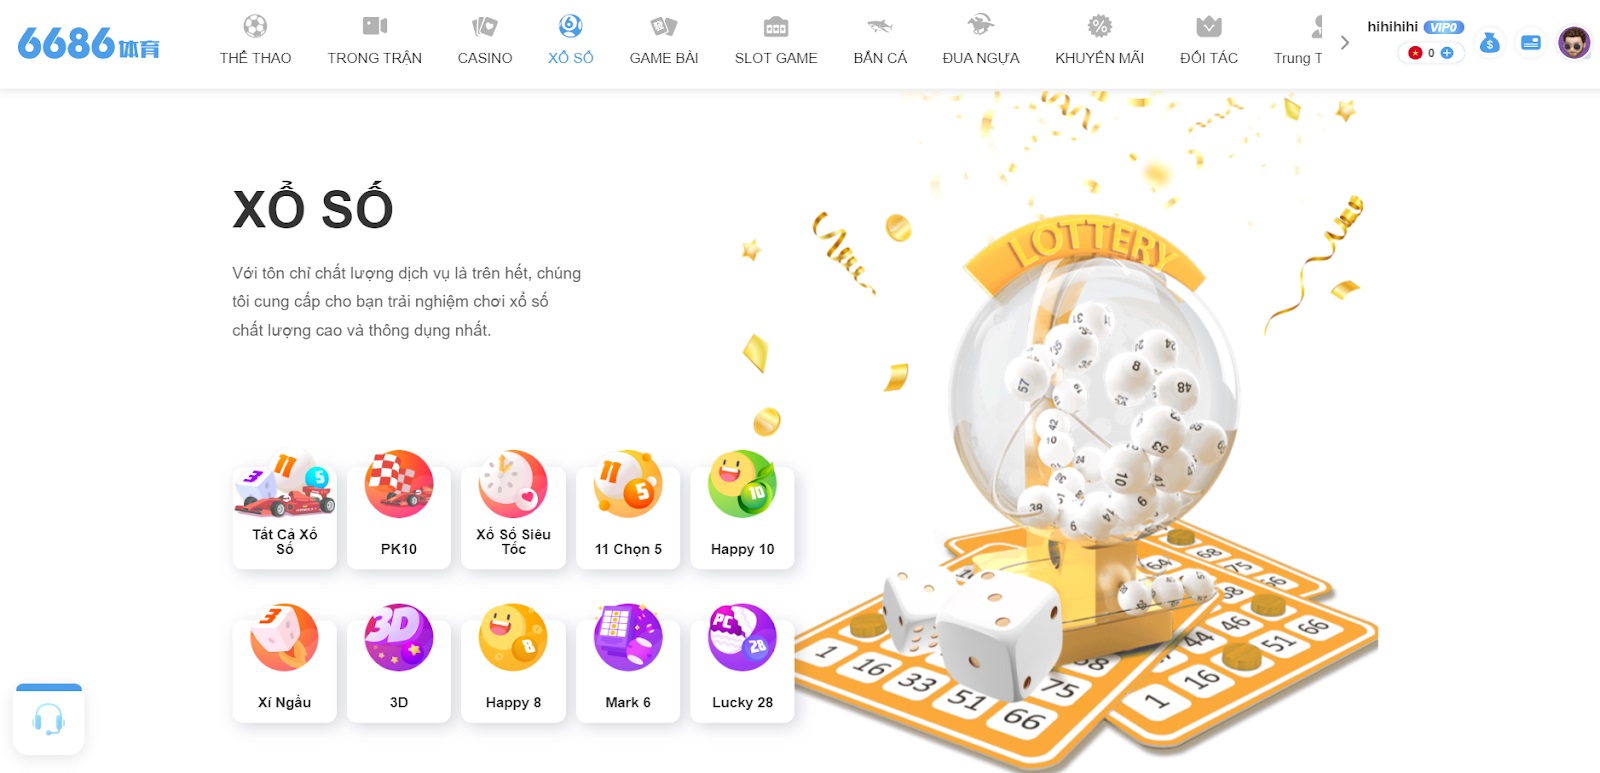Add balance with the blue plus button
This screenshot has height=773, width=1600.
pos(1447,53)
